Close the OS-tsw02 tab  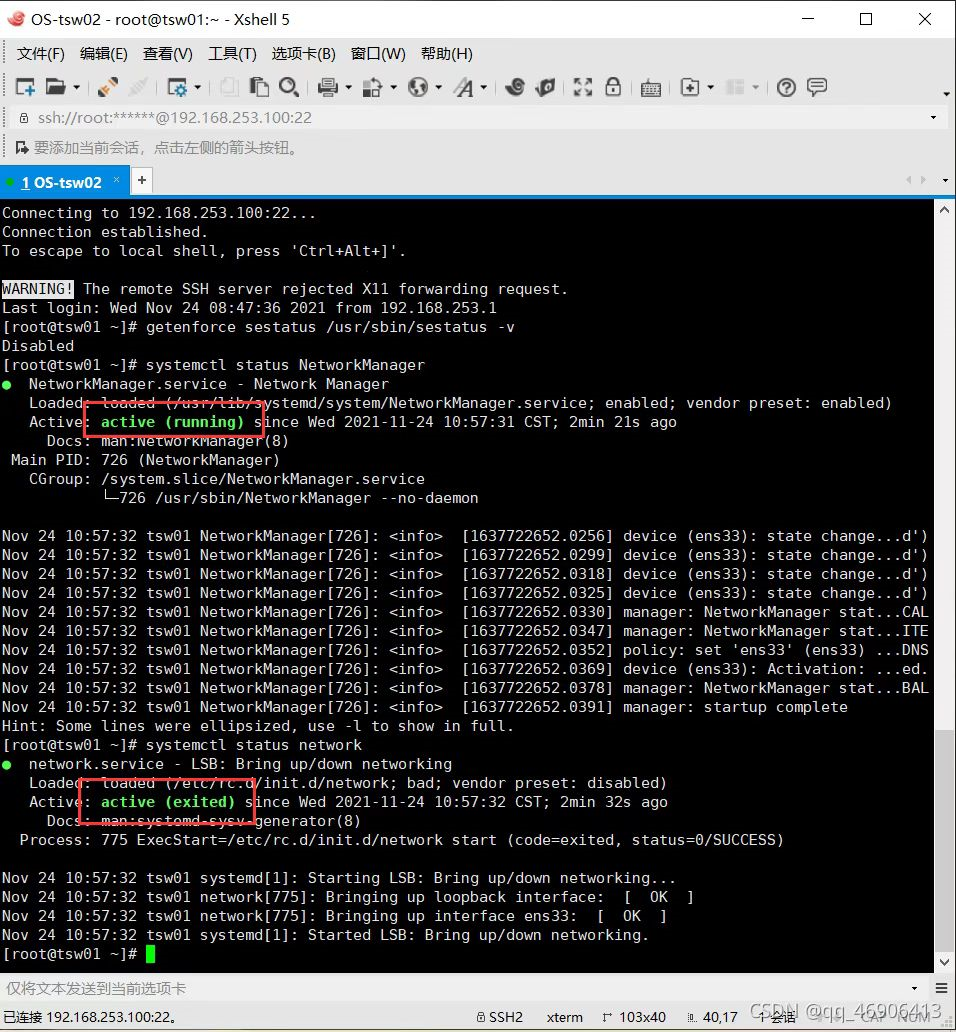[x=116, y=180]
